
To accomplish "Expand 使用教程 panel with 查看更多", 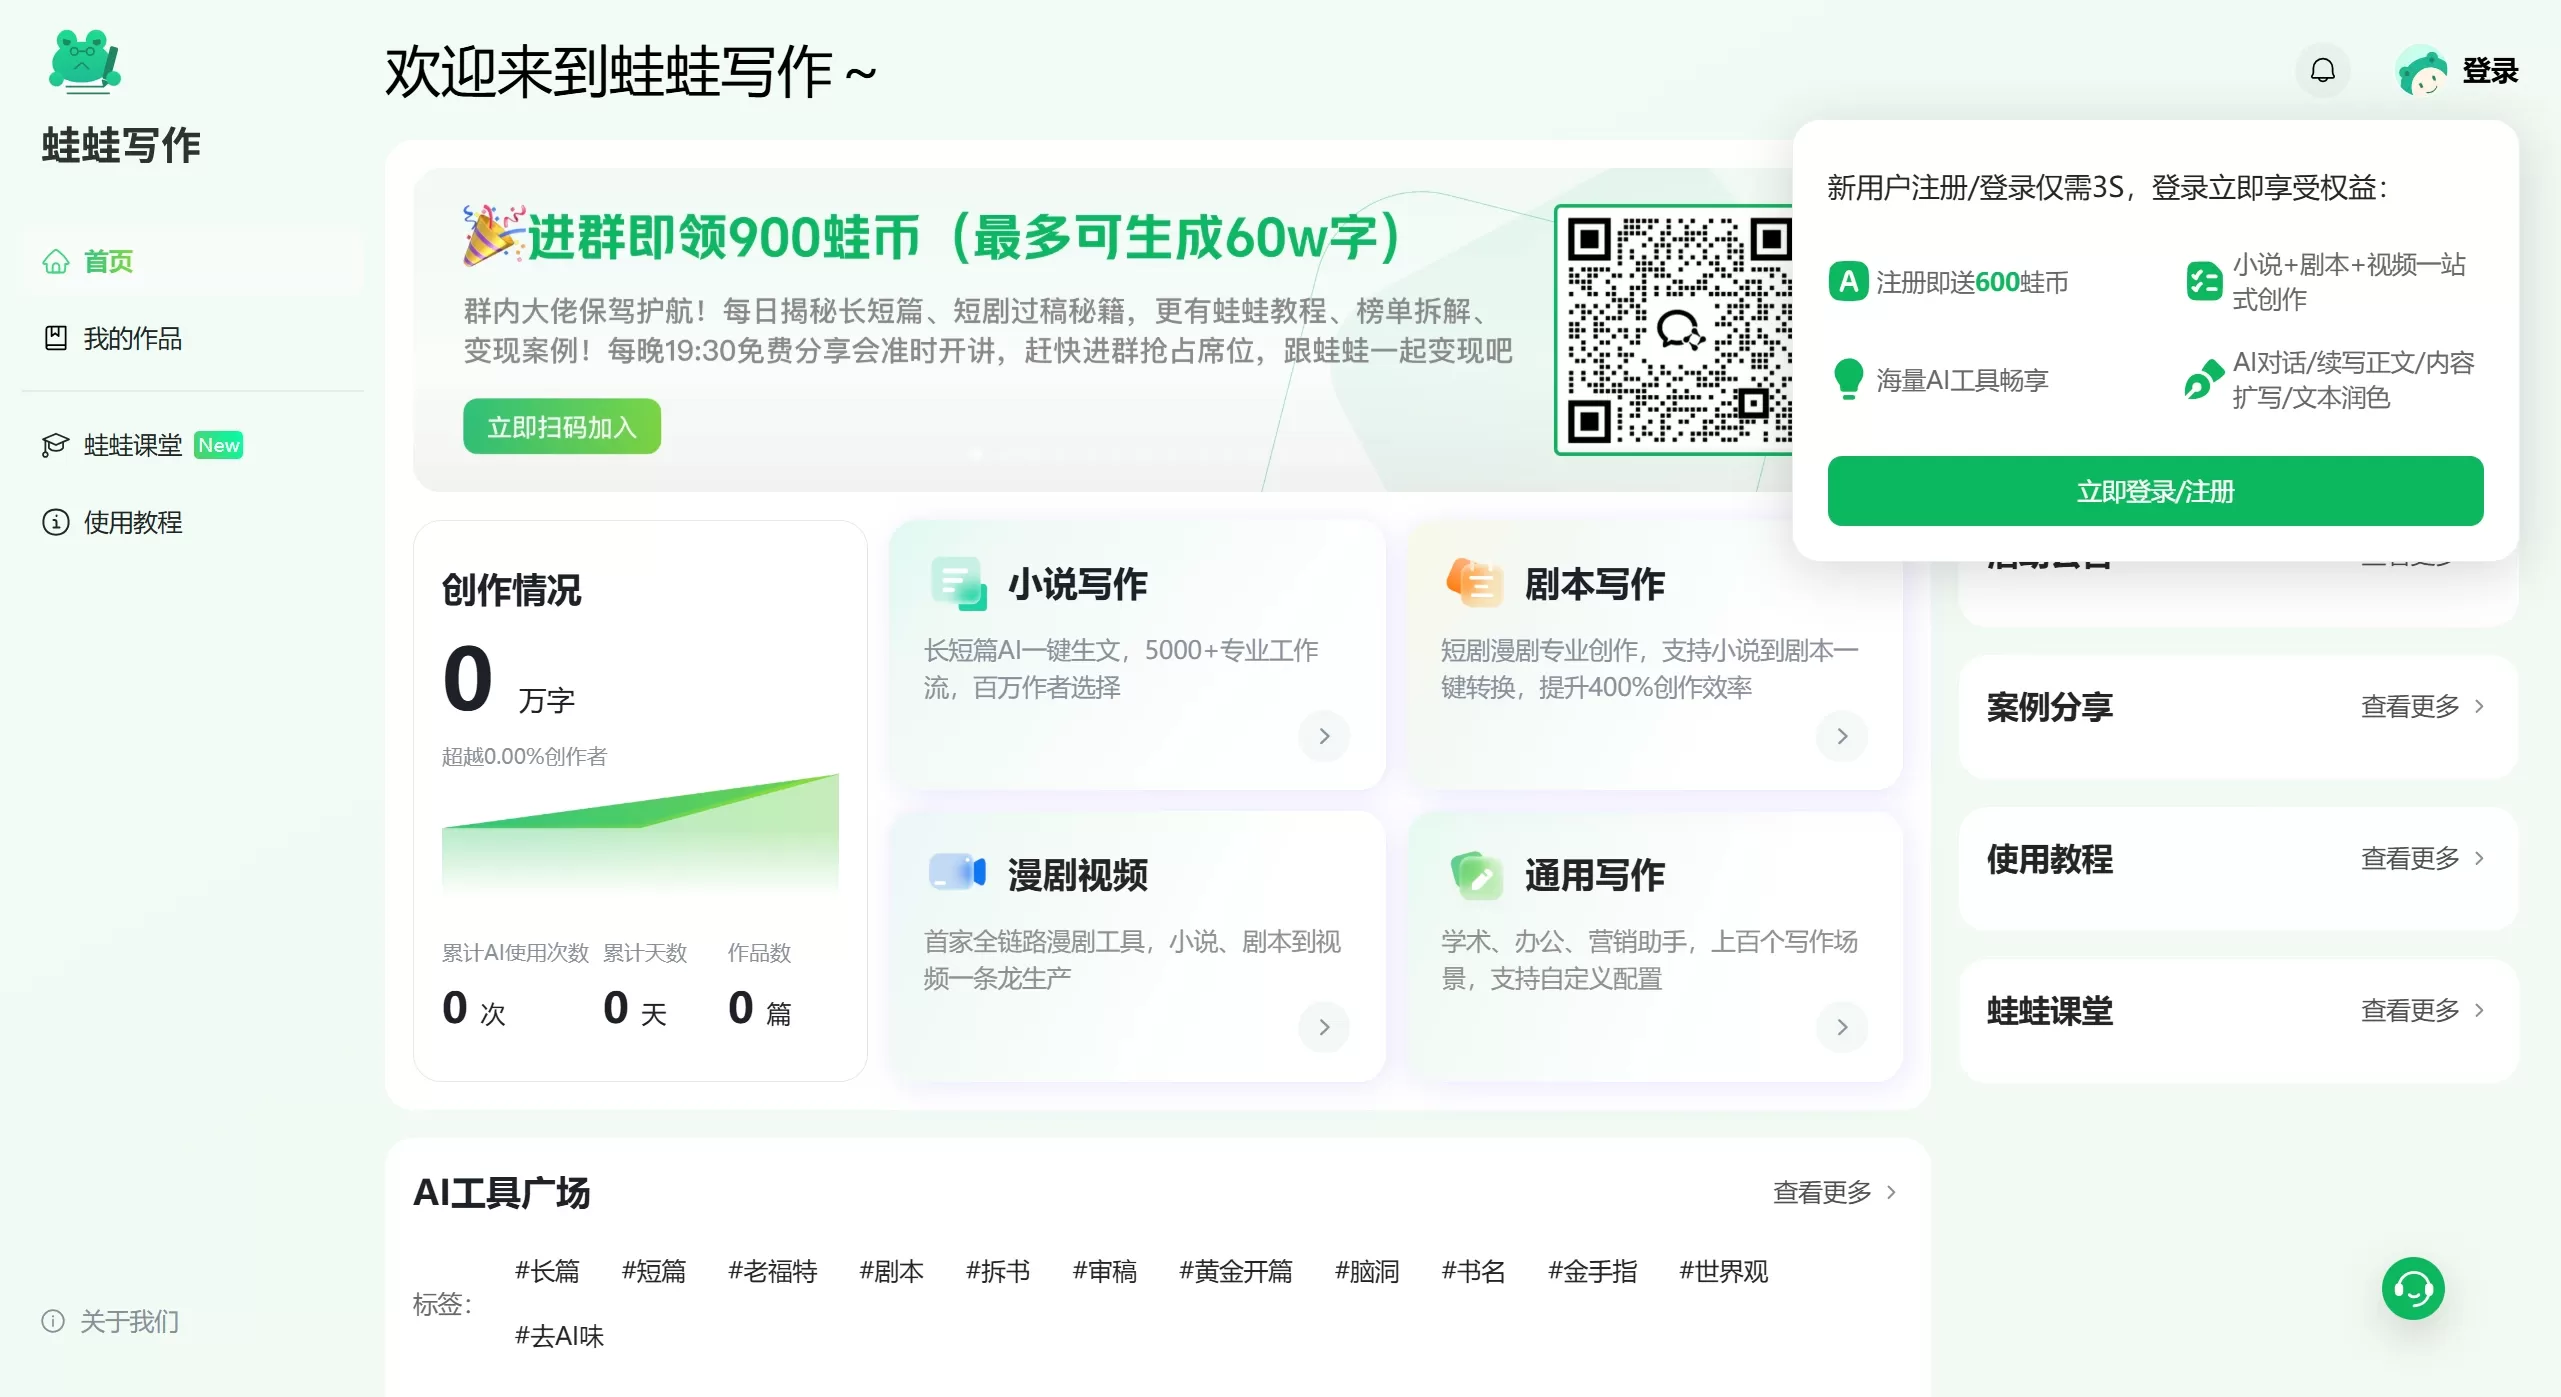I will point(2423,858).
